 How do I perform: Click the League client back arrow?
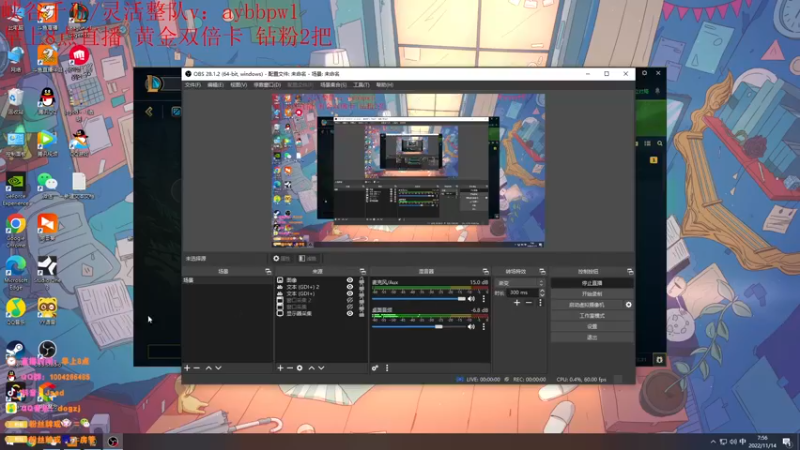(149, 111)
